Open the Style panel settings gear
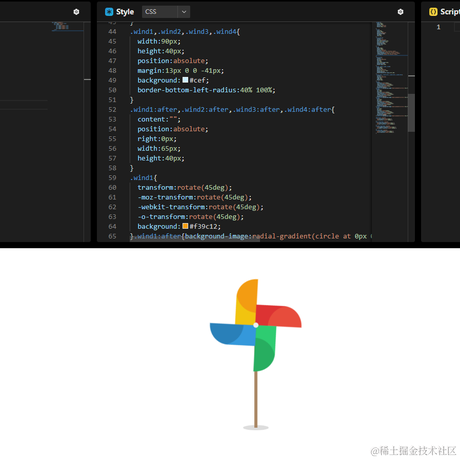The width and height of the screenshot is (460, 460). [400, 12]
